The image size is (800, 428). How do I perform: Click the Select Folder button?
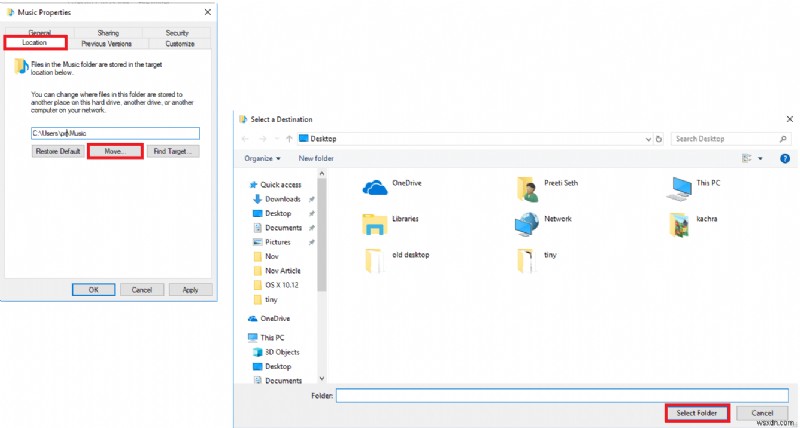coord(697,413)
